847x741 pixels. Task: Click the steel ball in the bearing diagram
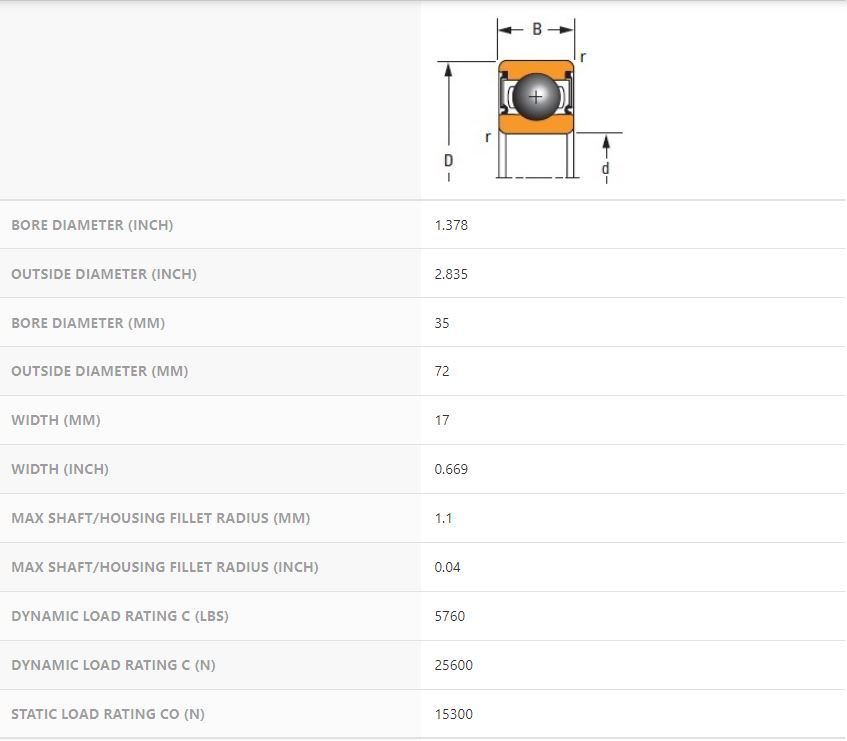[x=537, y=97]
